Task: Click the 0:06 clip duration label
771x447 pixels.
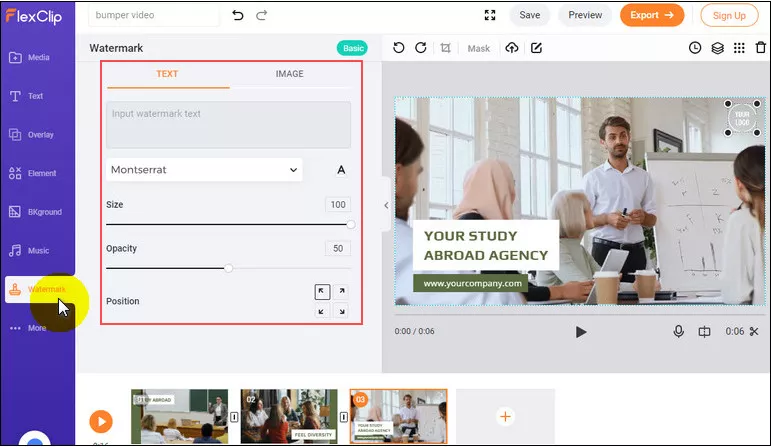Action: pyautogui.click(x=735, y=331)
